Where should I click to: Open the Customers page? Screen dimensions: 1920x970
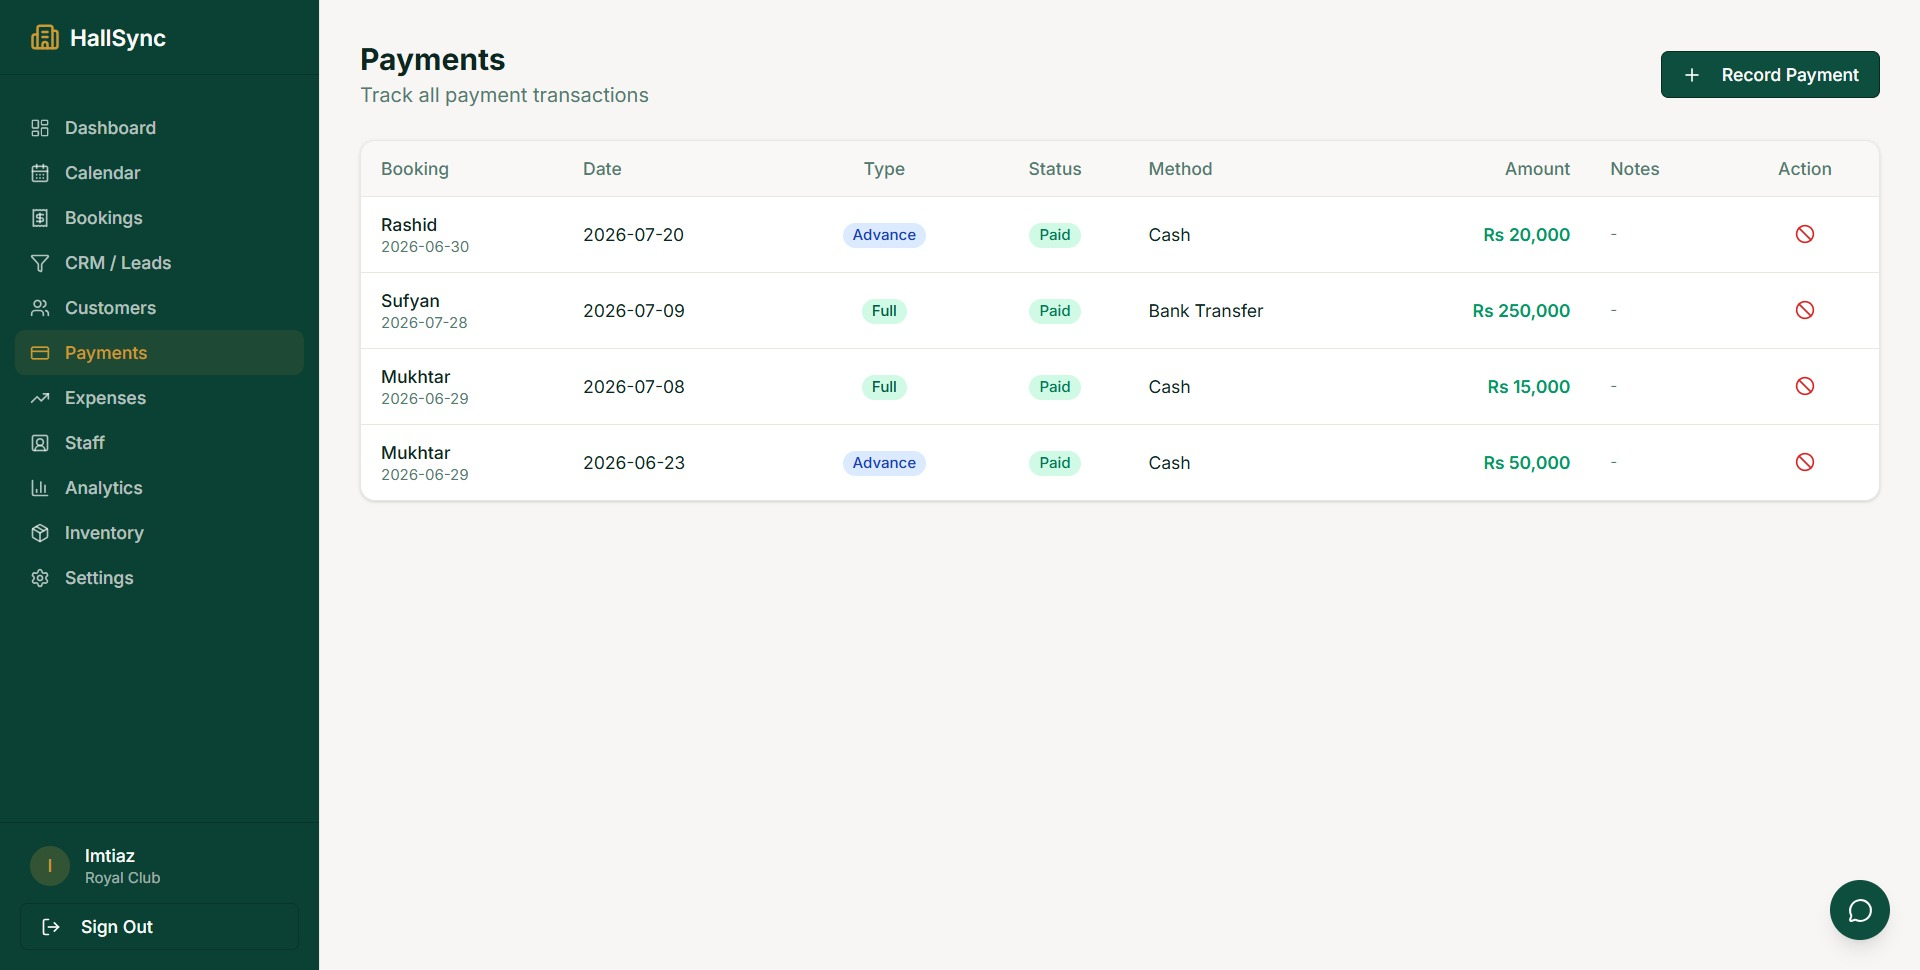[160, 308]
